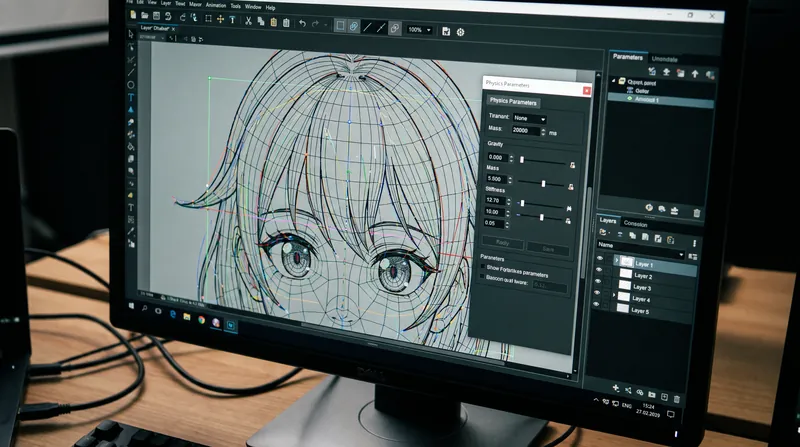Screen dimensions: 800x447
Task: Click the Redo arrow icon
Action: (x=315, y=24)
